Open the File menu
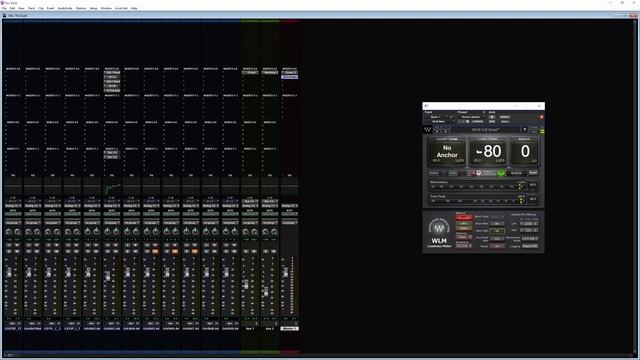The image size is (640, 360). click(x=4, y=8)
